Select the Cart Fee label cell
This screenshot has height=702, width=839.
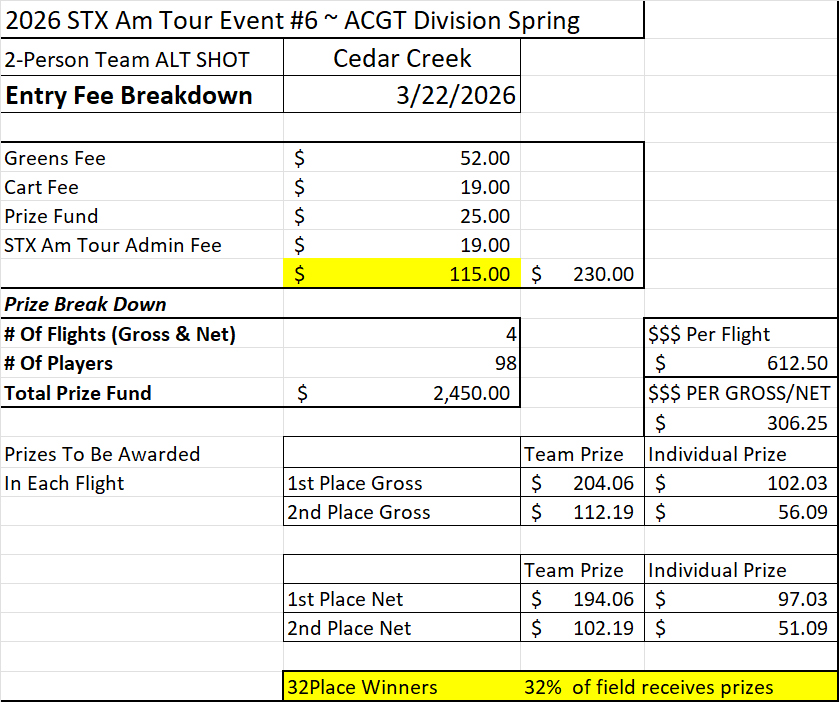point(42,187)
